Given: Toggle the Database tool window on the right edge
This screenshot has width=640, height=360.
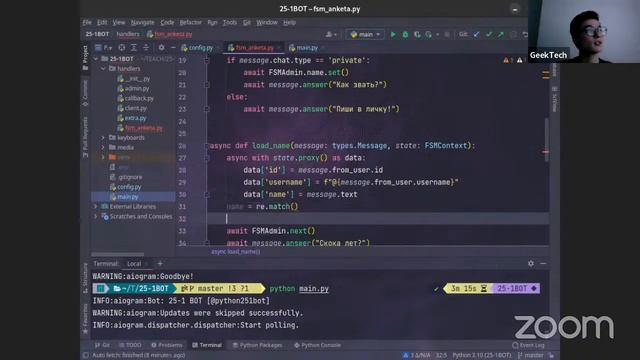Looking at the screenshot, I should 555,69.
